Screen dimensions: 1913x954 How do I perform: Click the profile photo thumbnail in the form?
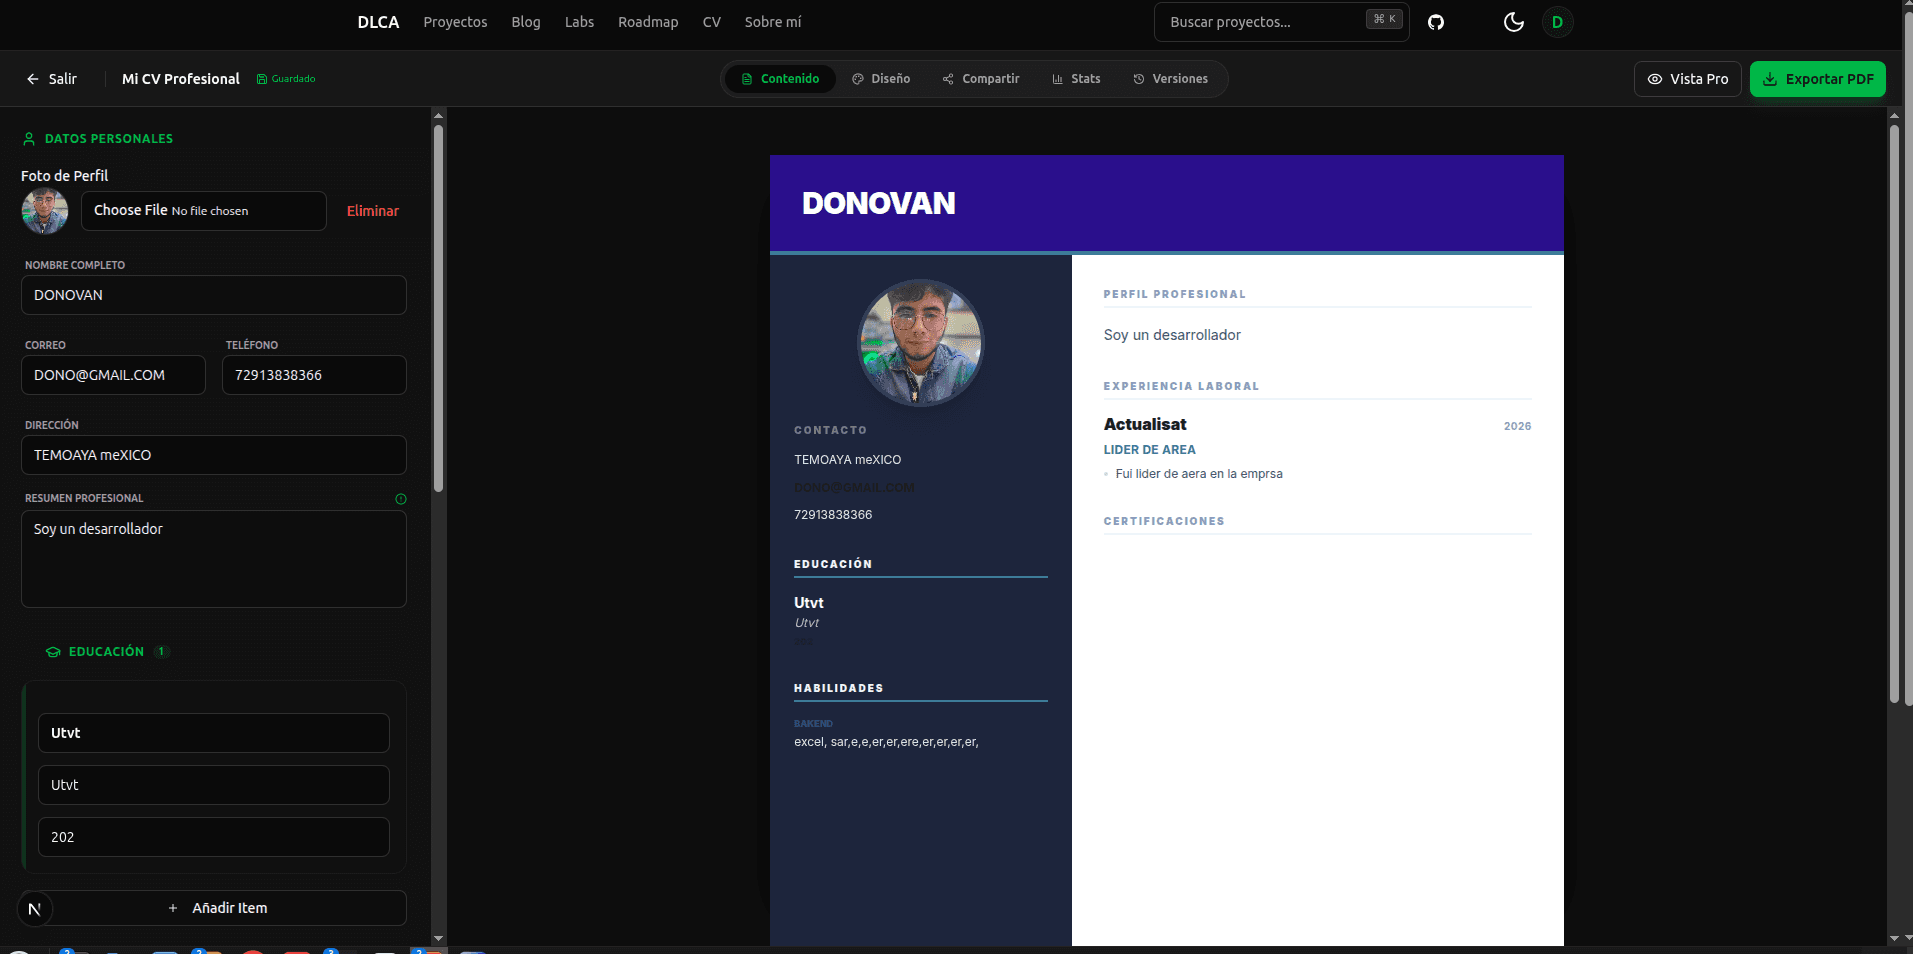coord(45,211)
